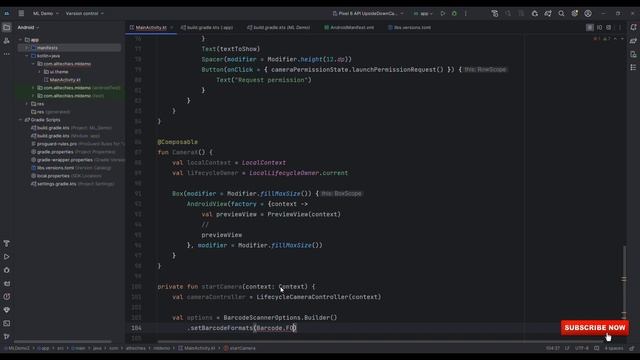The width and height of the screenshot is (640, 360).
Task: Open the main hamburger menu
Action: (21, 13)
